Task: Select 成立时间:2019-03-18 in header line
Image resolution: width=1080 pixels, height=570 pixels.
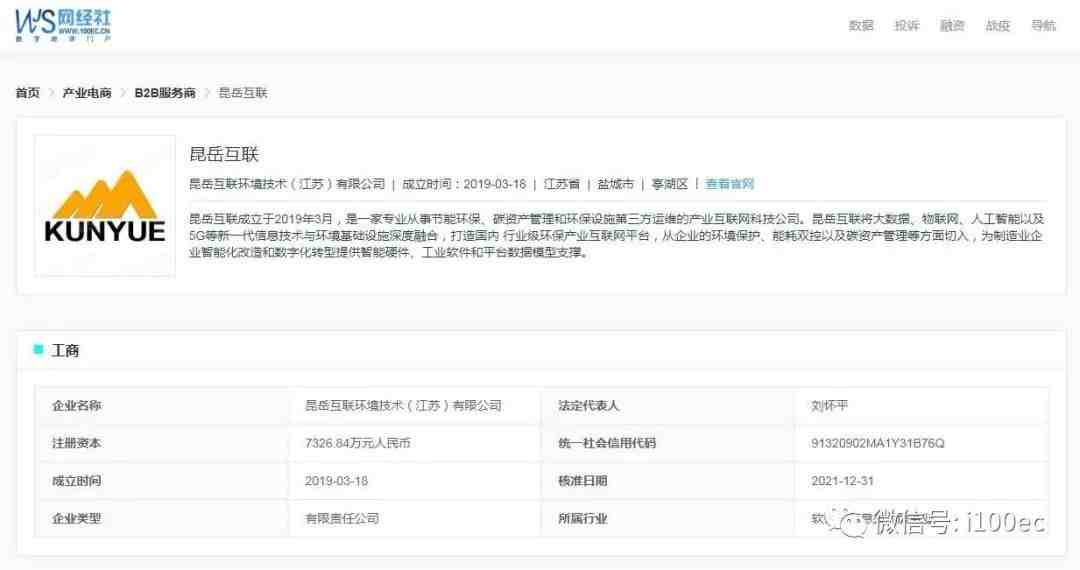Action: click(464, 184)
